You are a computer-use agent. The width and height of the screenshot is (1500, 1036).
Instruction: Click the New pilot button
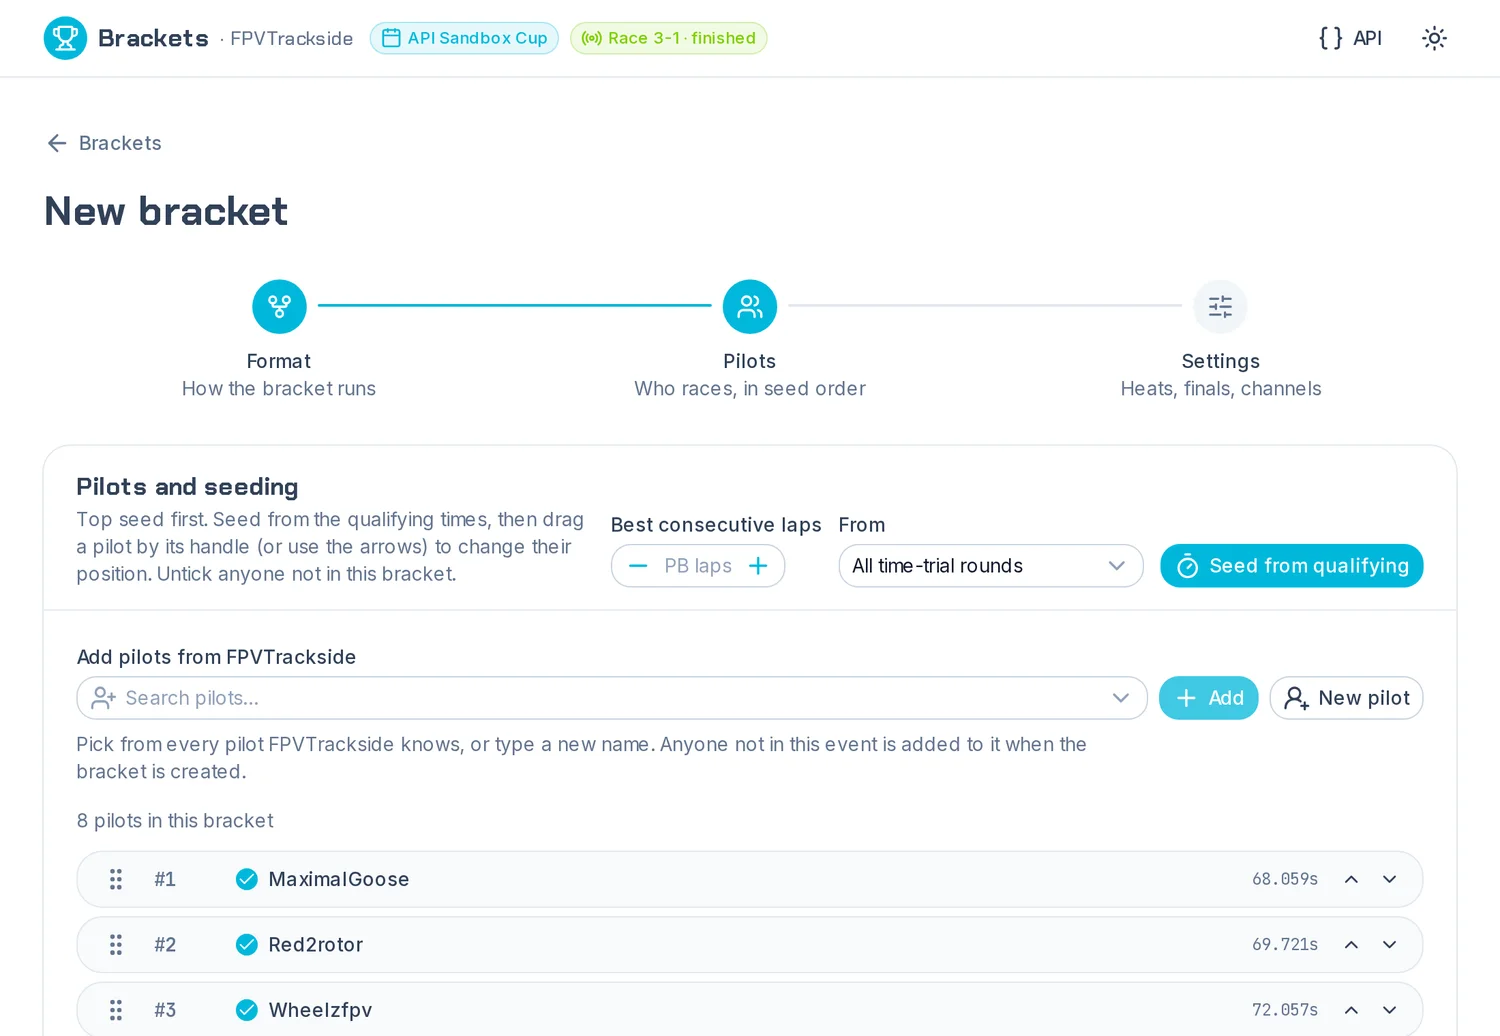1346,698
